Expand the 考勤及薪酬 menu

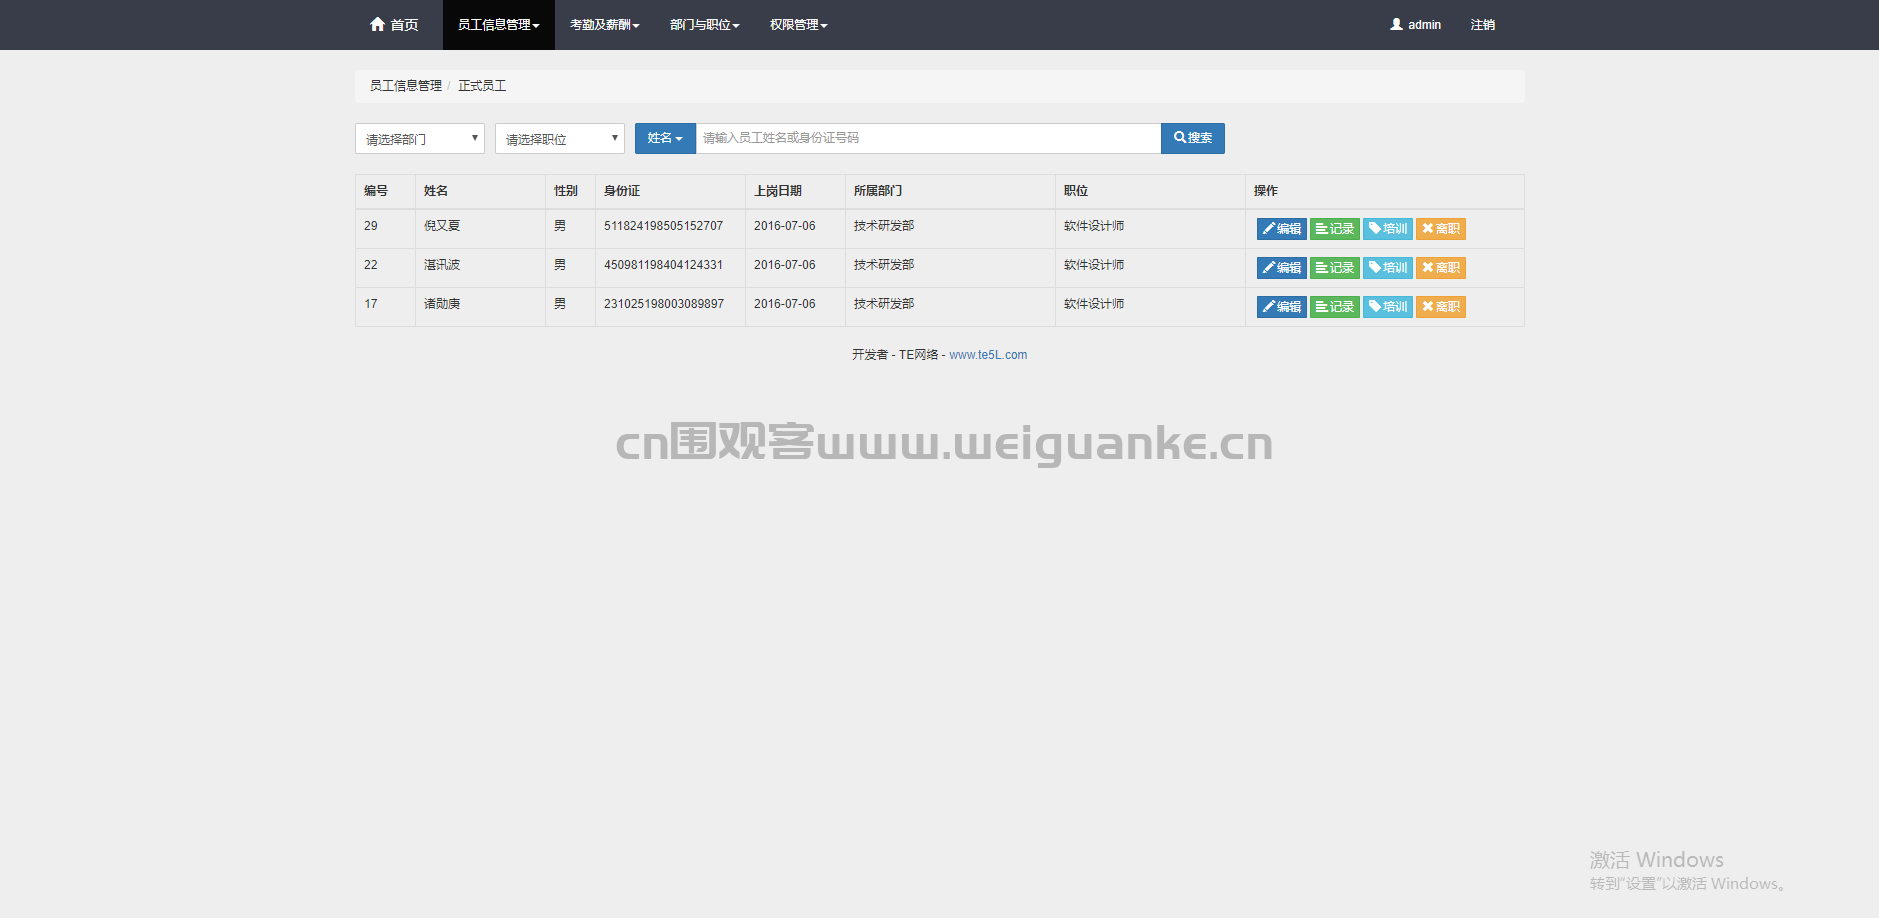(604, 25)
